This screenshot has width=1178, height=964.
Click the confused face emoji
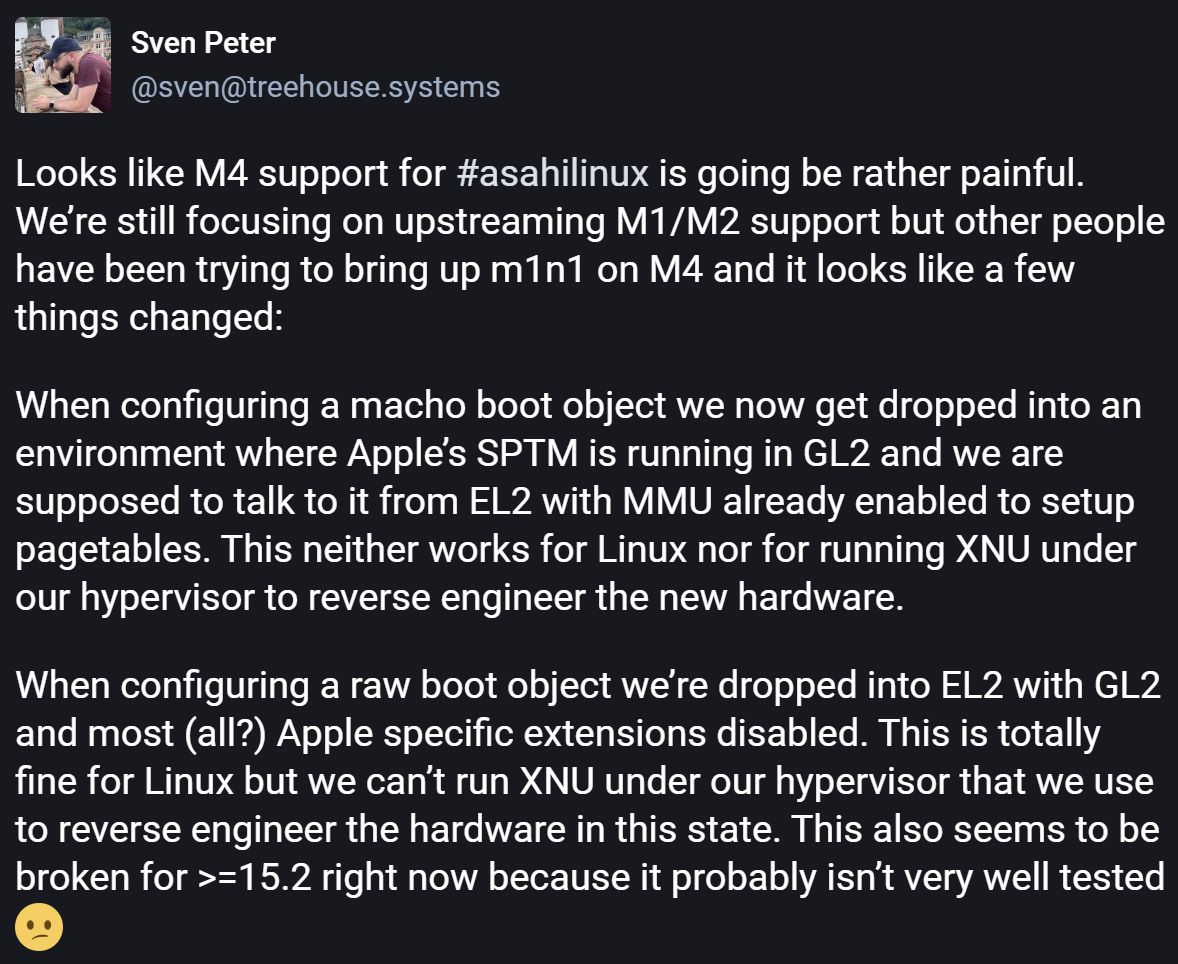tap(40, 927)
